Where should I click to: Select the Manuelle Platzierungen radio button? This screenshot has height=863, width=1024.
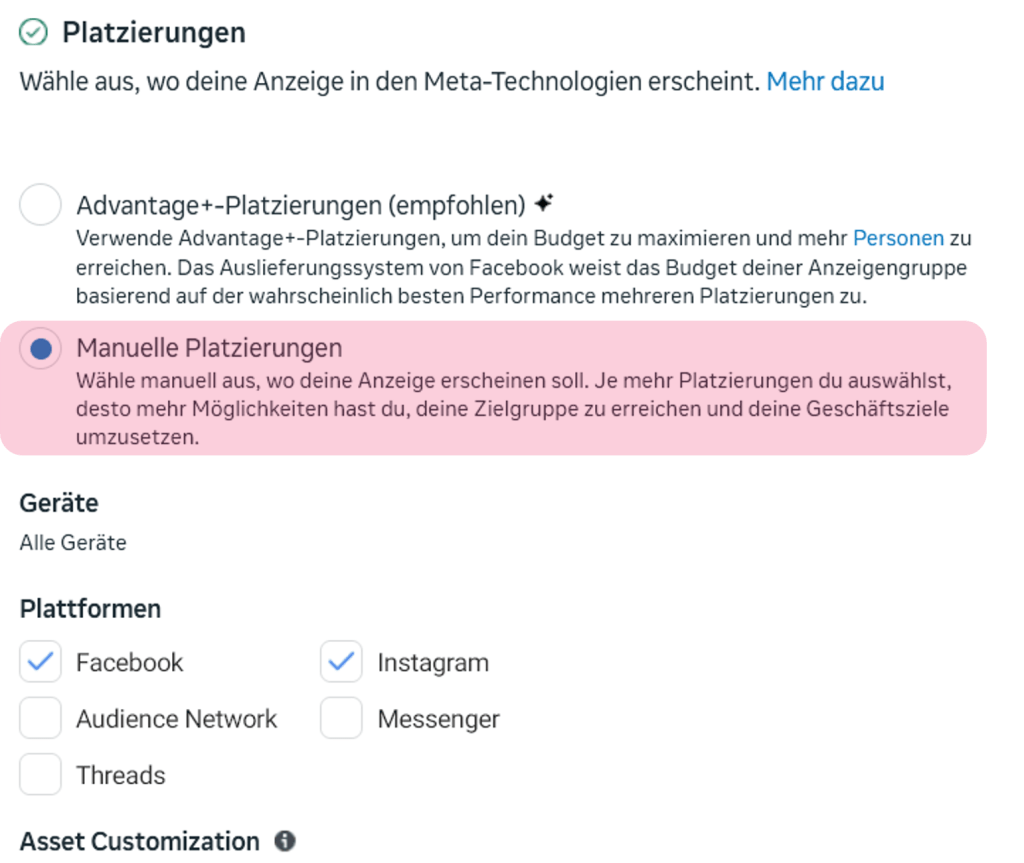pos(40,347)
